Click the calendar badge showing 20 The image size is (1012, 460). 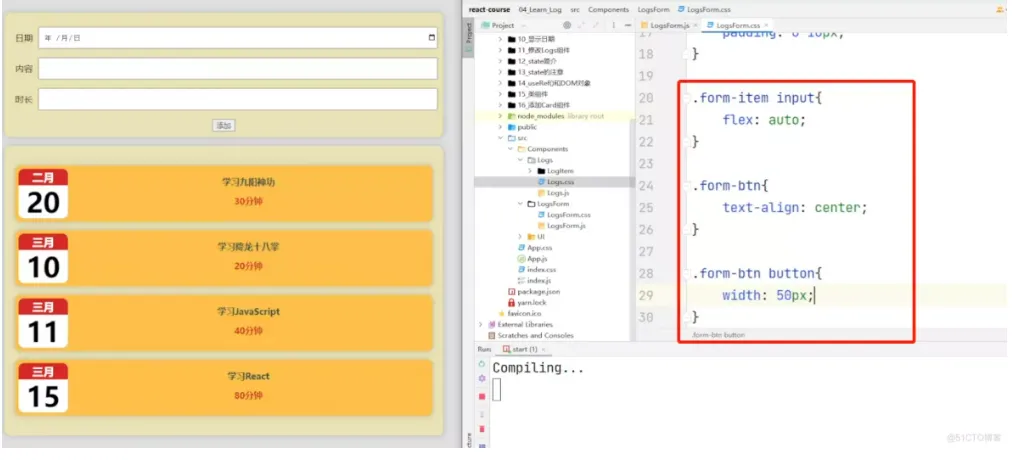tap(43, 194)
